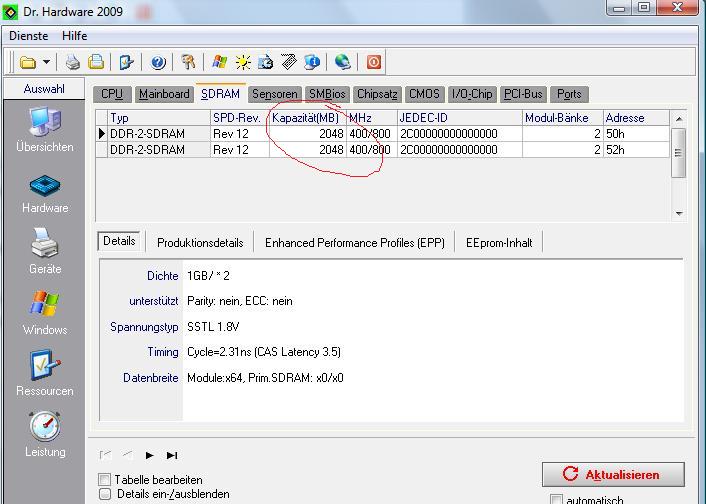
Task: Toggle the automatisch checkbox
Action: point(557,499)
